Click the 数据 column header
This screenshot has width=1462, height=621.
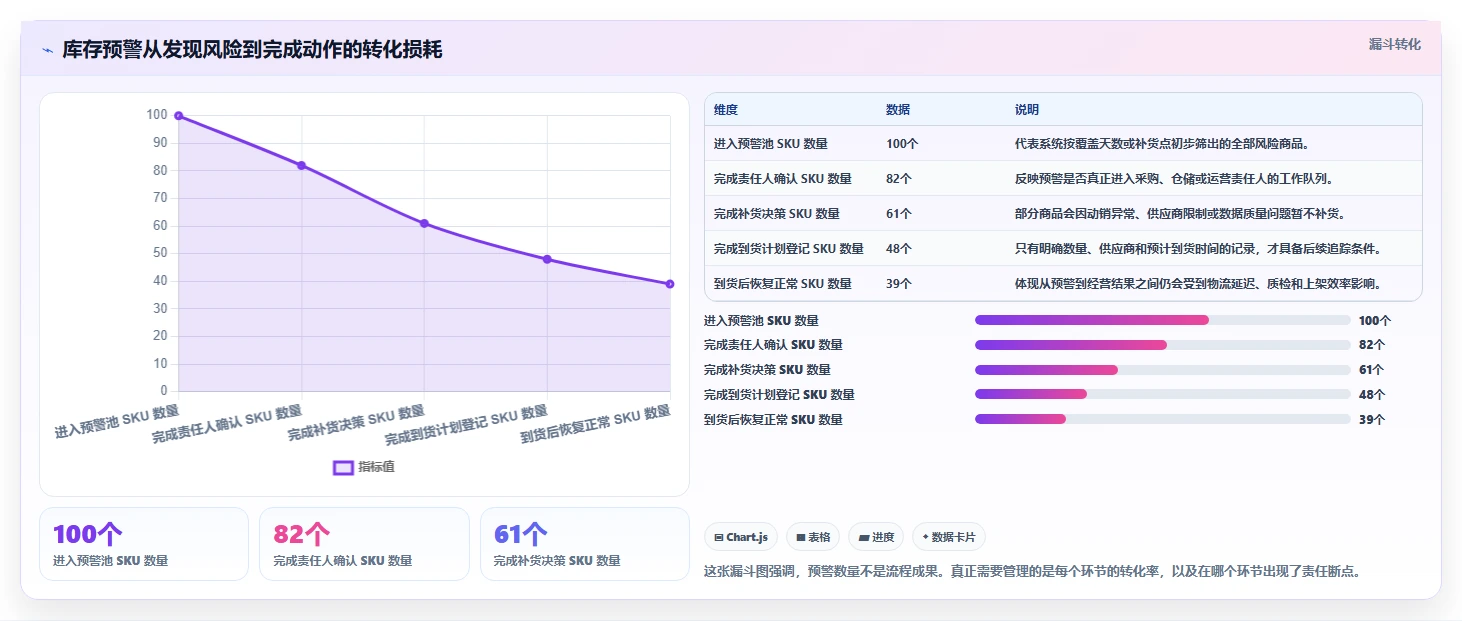click(898, 110)
